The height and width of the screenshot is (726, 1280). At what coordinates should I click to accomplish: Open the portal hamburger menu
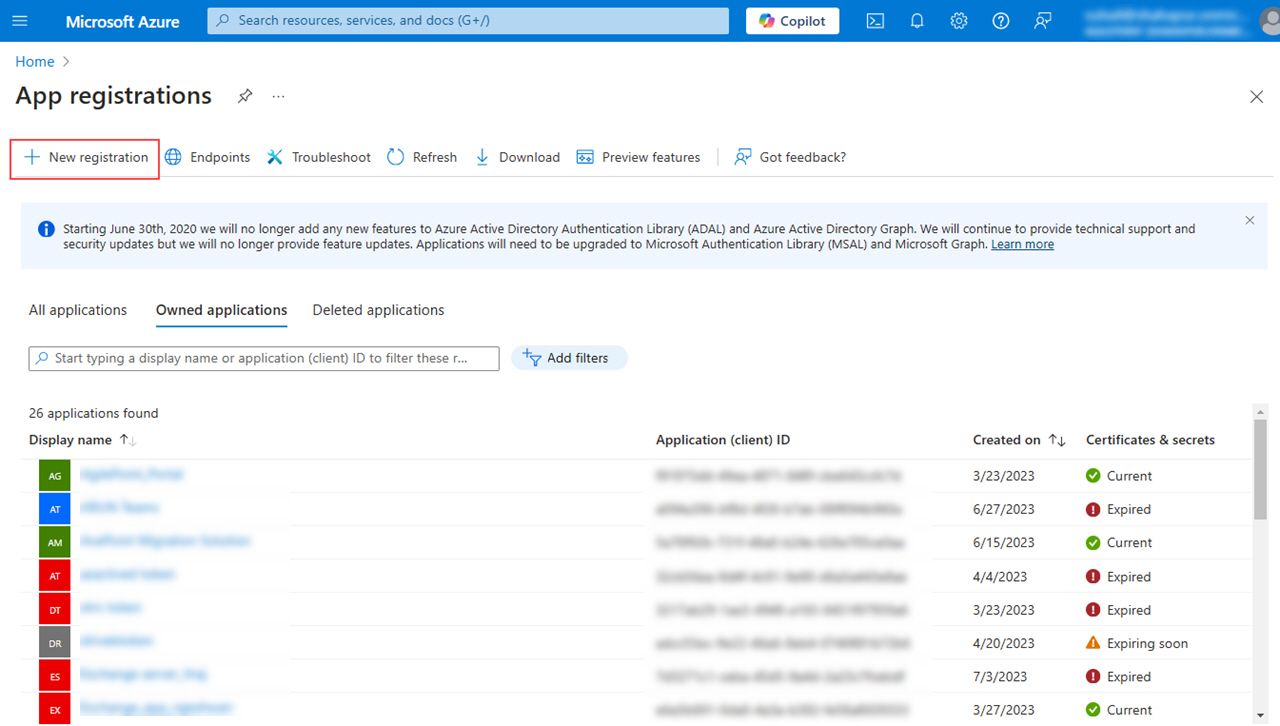pos(20,21)
